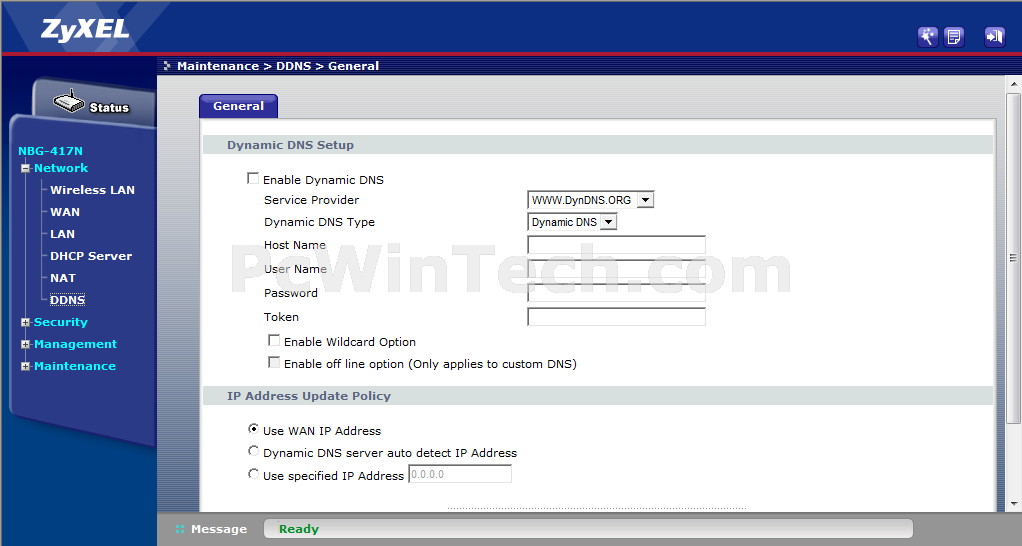
Task: Click the Management link
Action: coord(76,344)
